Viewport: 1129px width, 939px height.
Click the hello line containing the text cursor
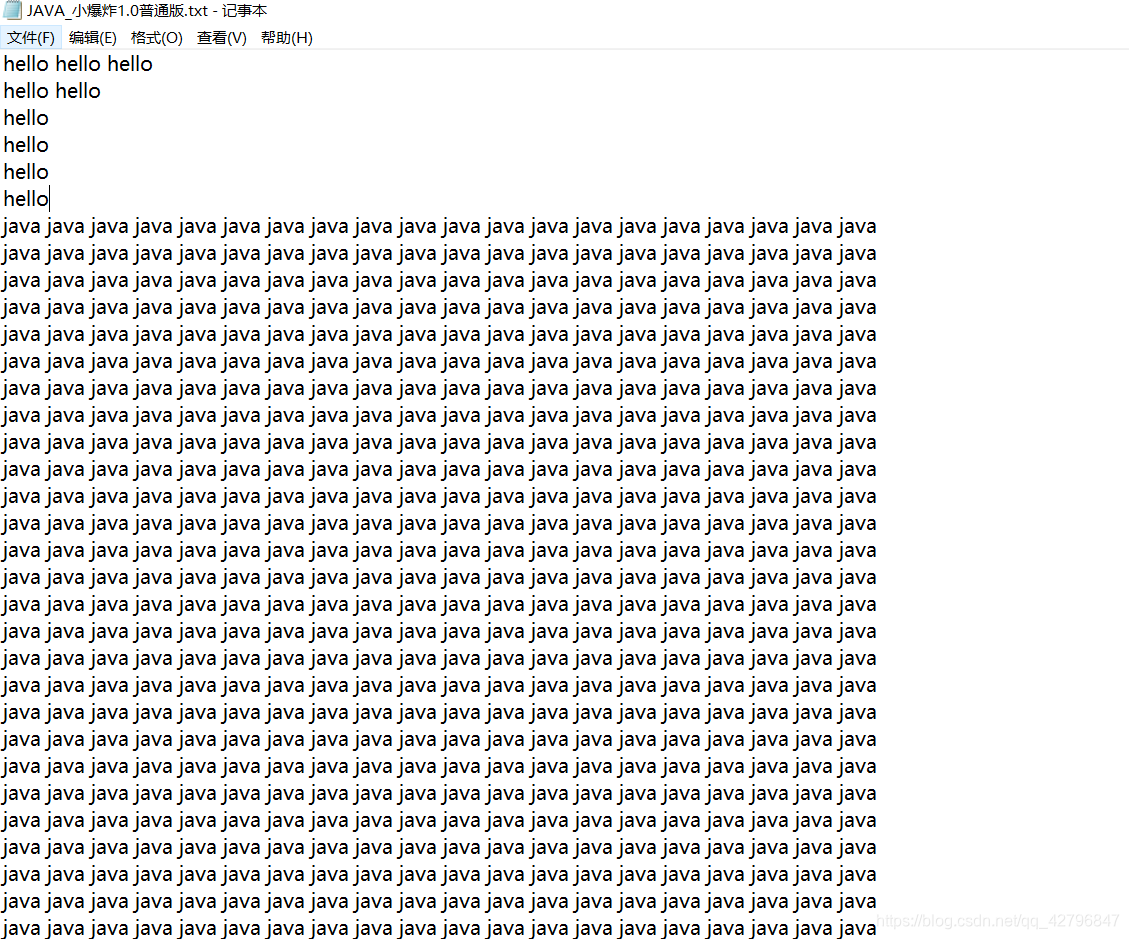[x=26, y=199]
